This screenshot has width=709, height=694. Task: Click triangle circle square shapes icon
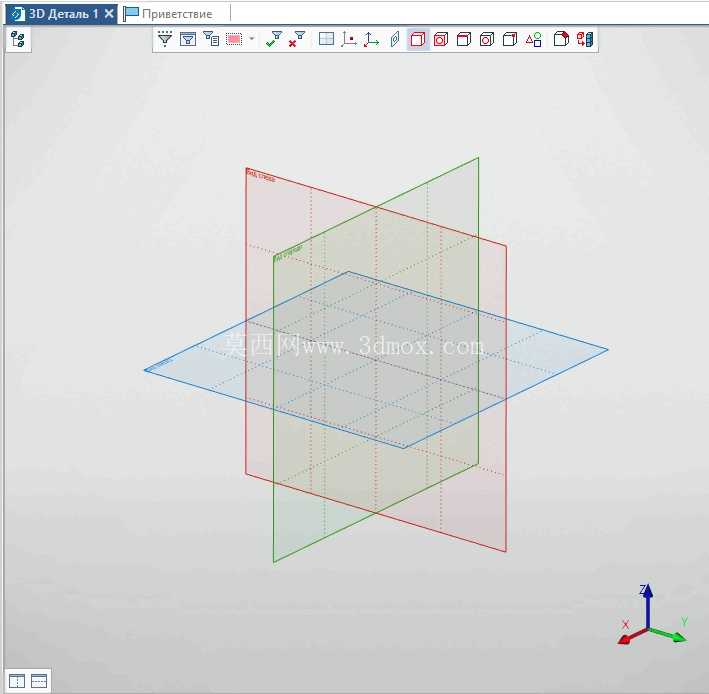[x=534, y=39]
